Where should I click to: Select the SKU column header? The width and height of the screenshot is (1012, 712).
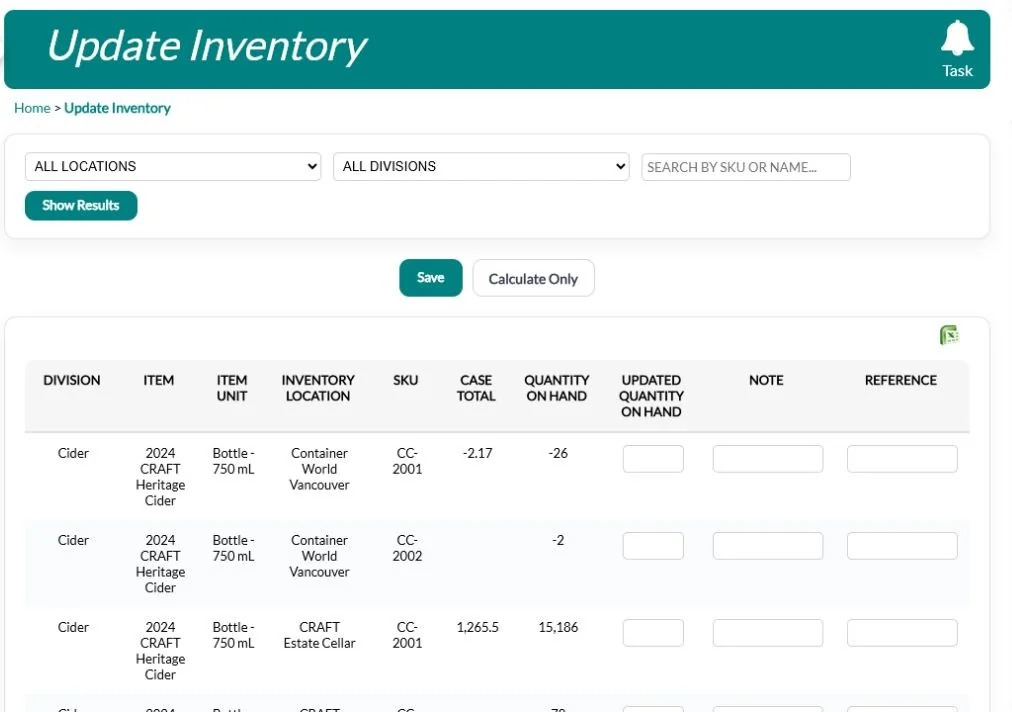(x=405, y=380)
